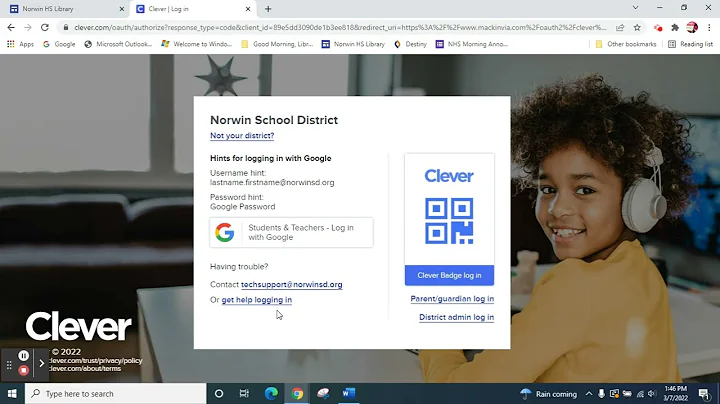
Task: Open the Windows Start menu
Action: click(12, 394)
